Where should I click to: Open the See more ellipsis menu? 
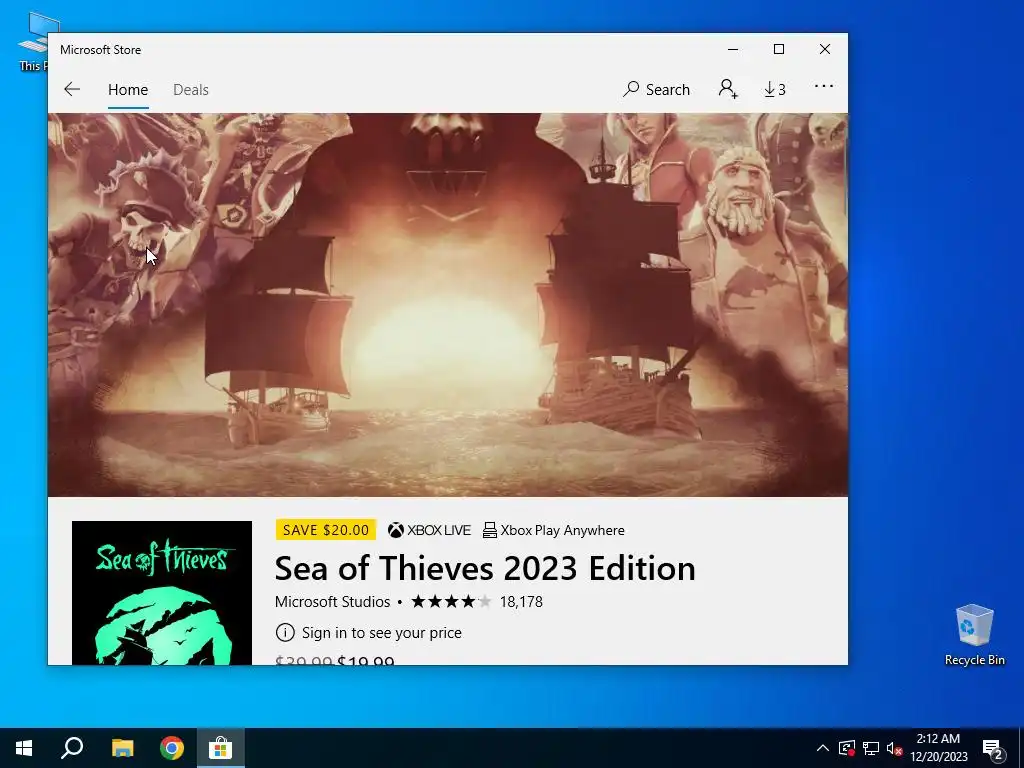click(824, 86)
